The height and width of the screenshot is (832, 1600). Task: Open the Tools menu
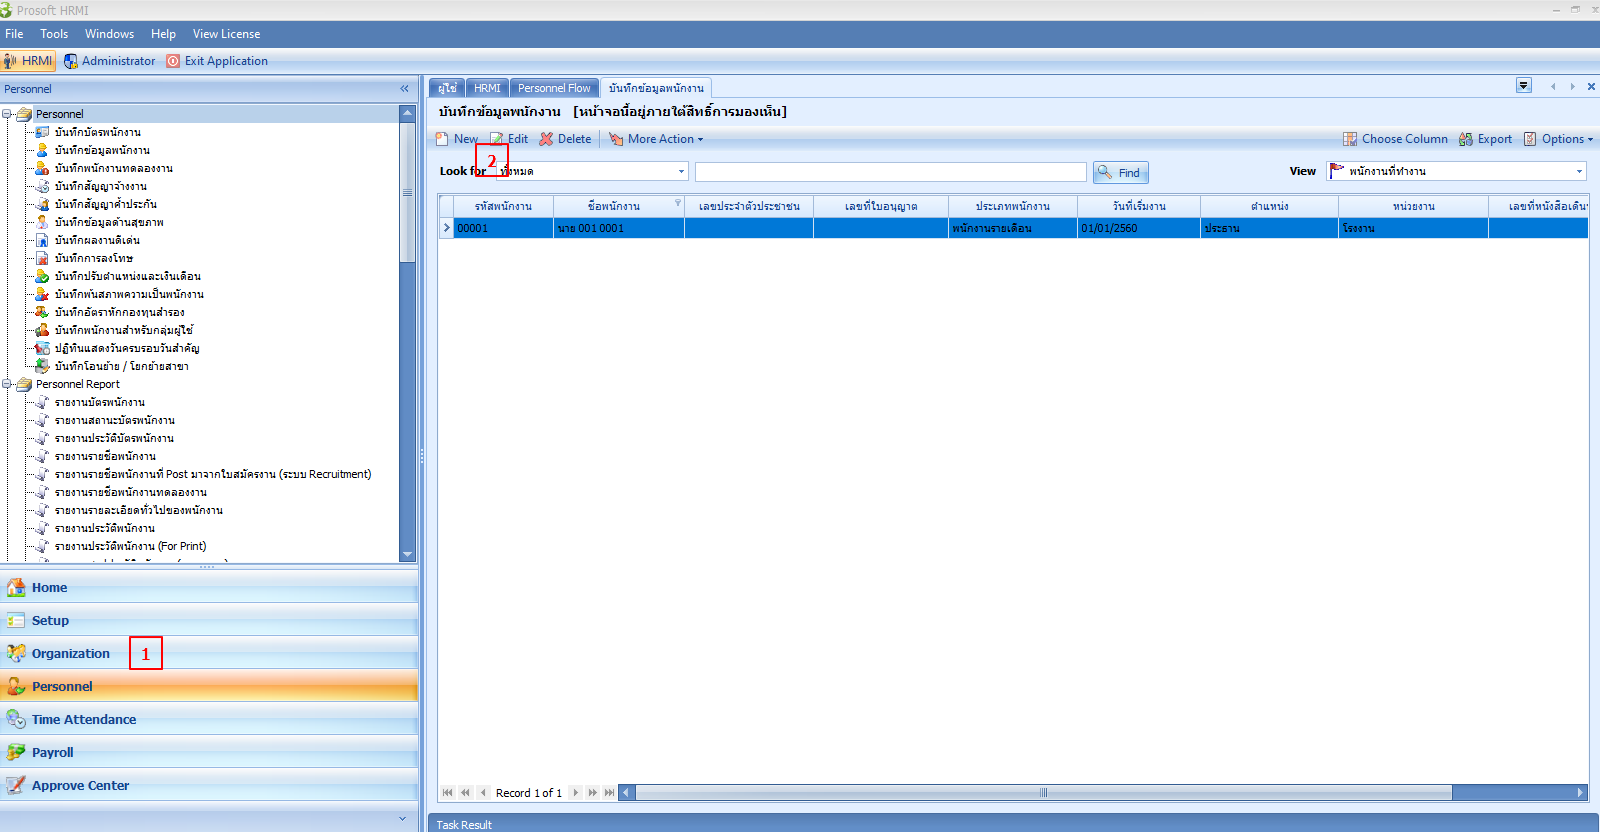coord(54,34)
